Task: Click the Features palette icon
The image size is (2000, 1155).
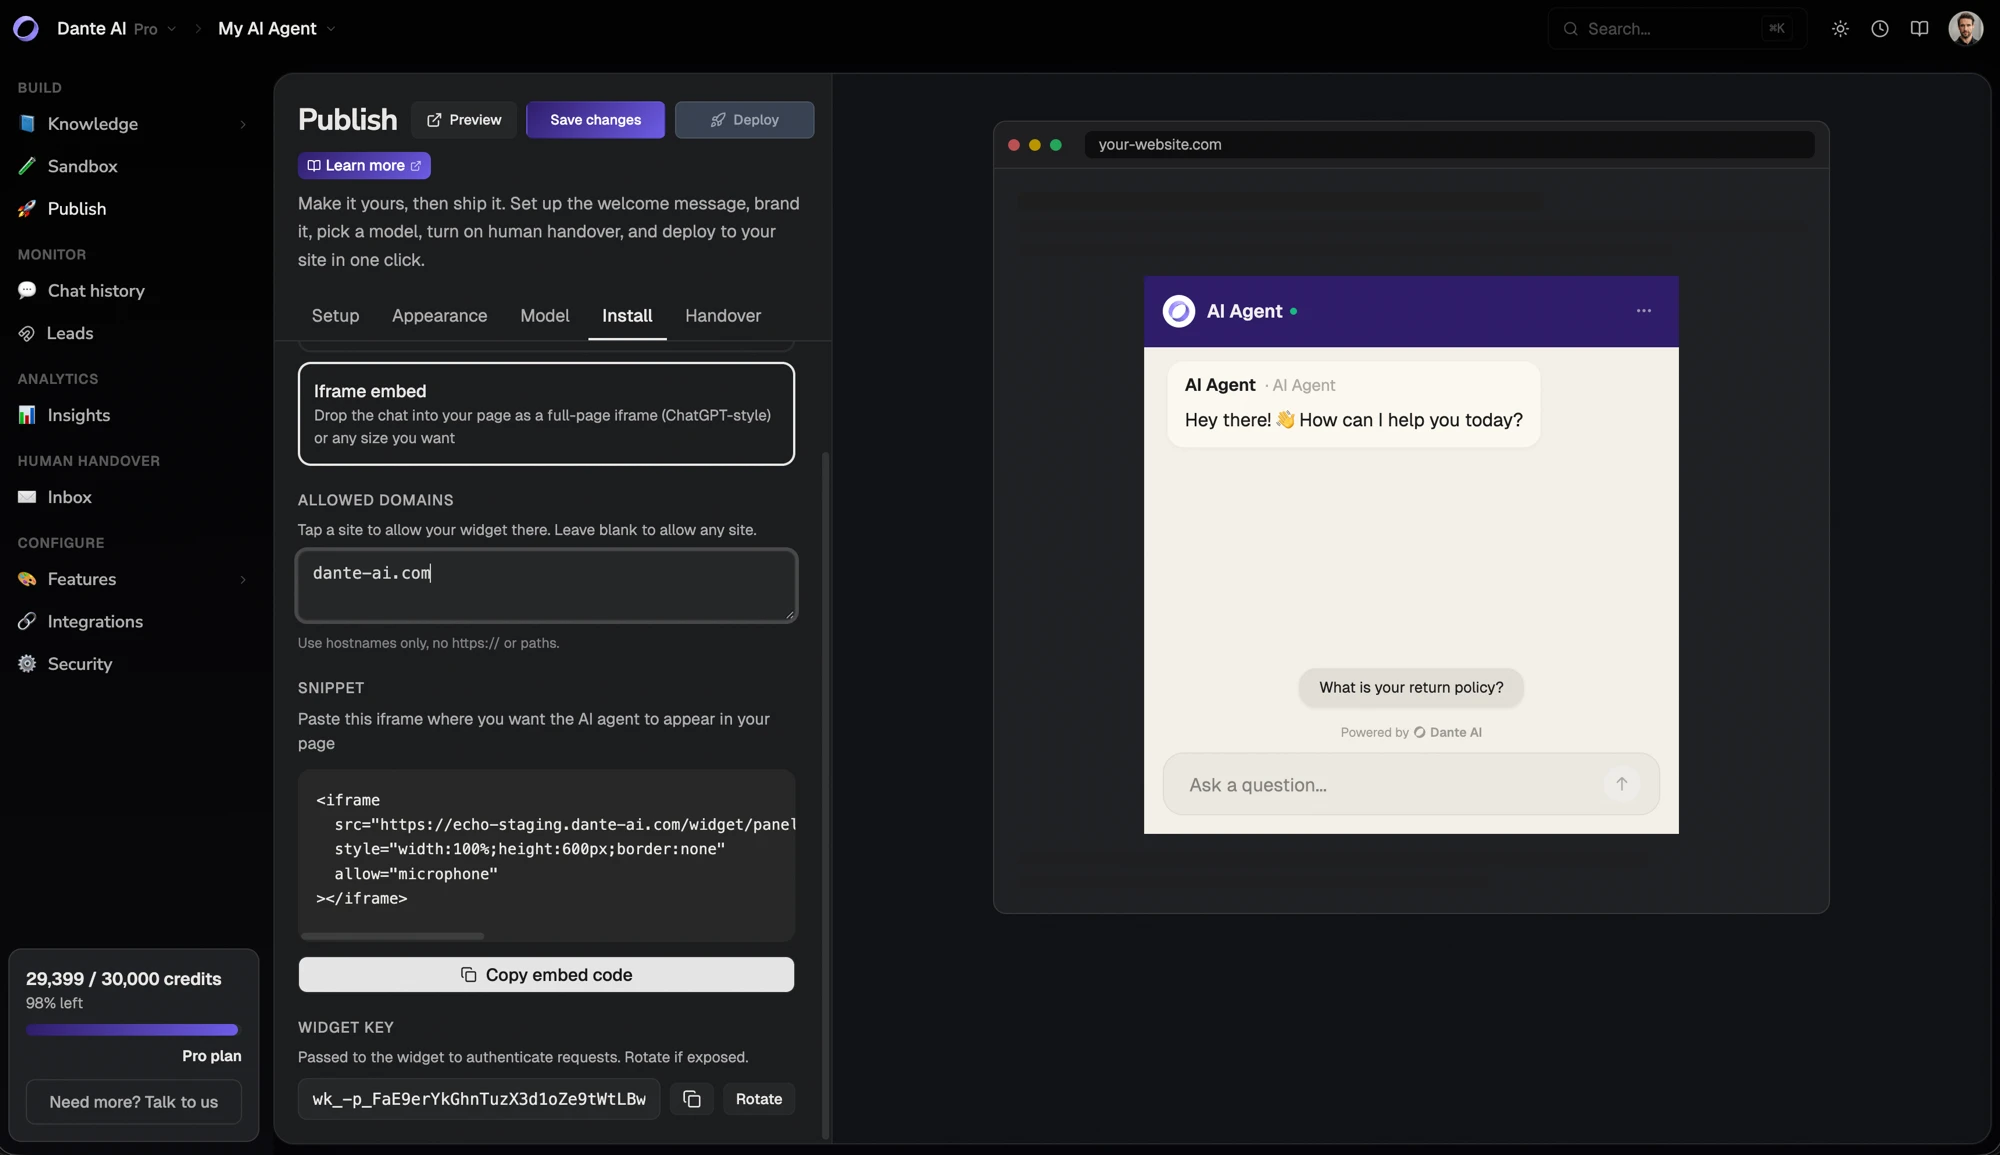Action: pos(27,579)
